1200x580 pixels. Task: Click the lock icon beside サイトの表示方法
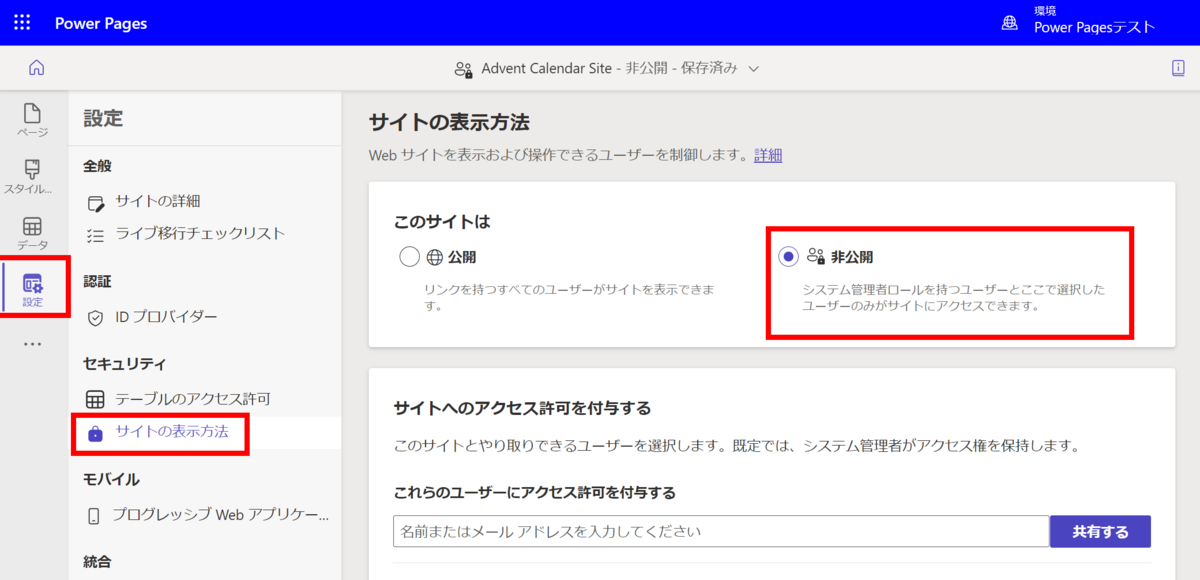(96, 434)
